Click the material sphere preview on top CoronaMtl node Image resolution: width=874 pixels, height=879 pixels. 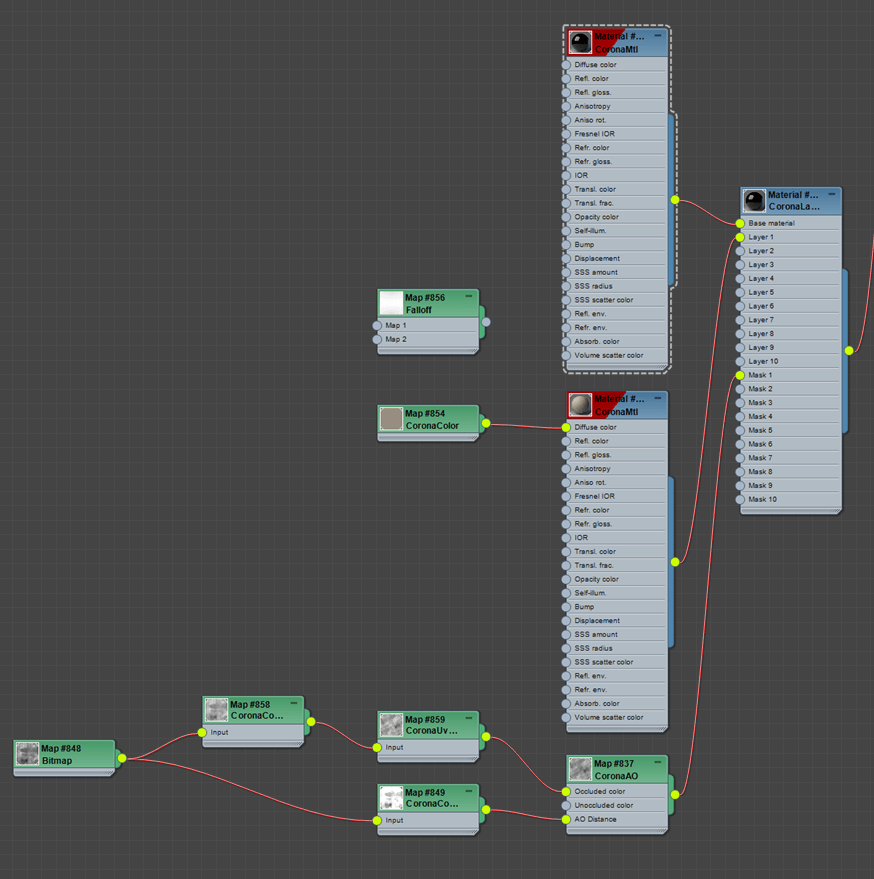[581, 41]
